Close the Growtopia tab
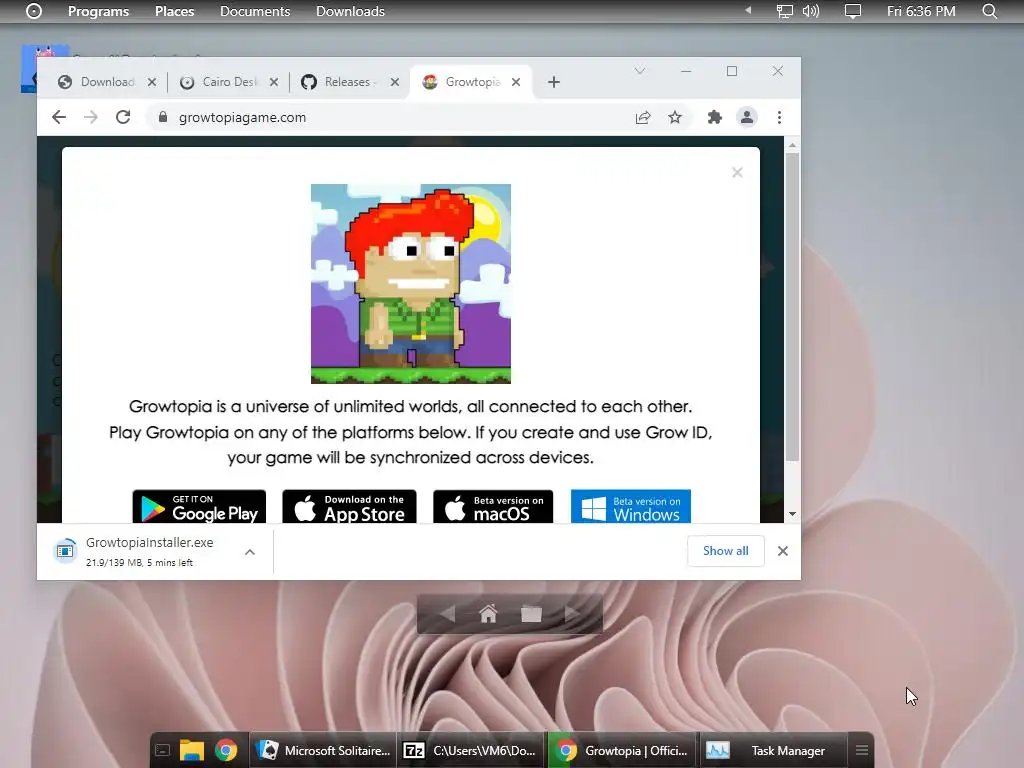The image size is (1024, 768). pyautogui.click(x=516, y=82)
